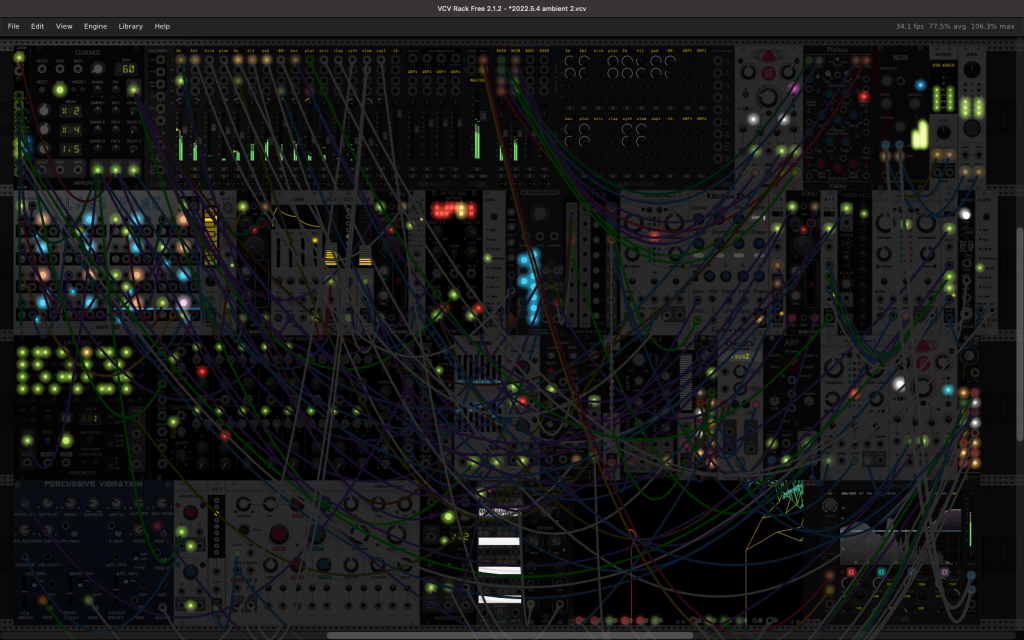This screenshot has height=640, width=1024.
Task: Click the ratio knob beside x 4
Action: pos(44,129)
